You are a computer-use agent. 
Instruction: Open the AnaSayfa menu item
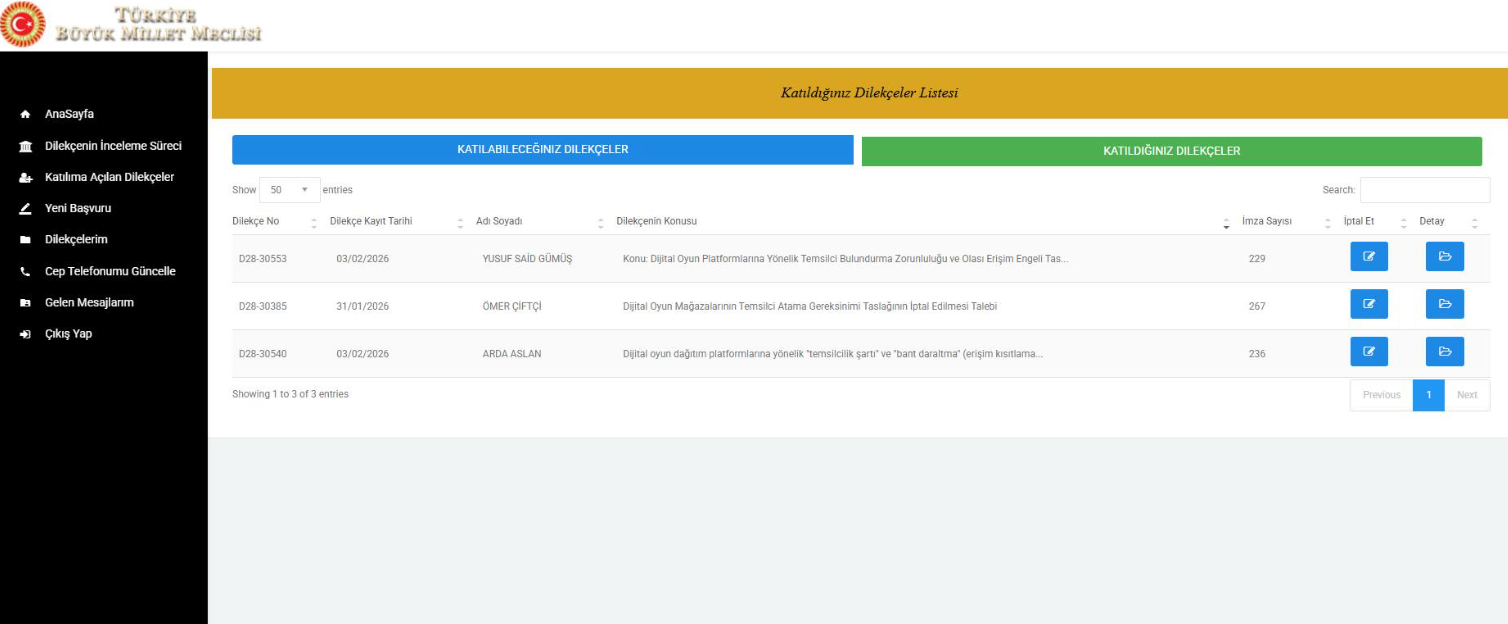click(x=69, y=114)
